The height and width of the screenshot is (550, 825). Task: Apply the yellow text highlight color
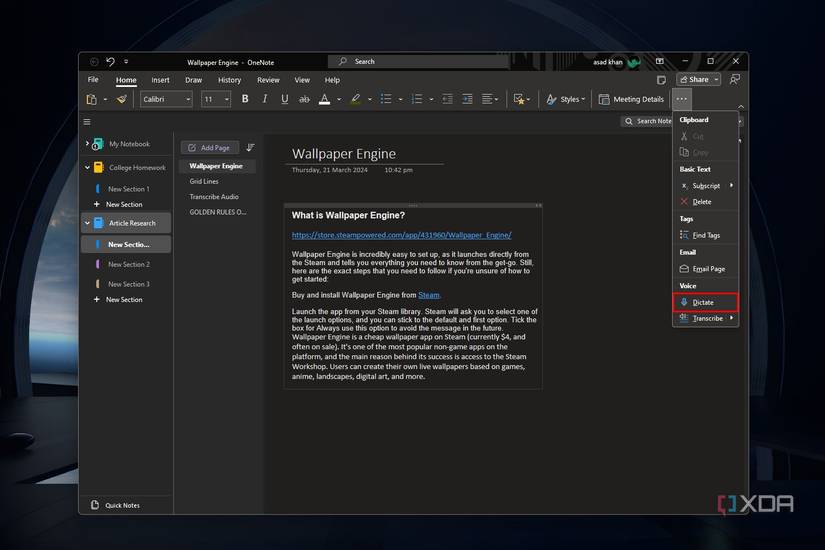click(356, 99)
